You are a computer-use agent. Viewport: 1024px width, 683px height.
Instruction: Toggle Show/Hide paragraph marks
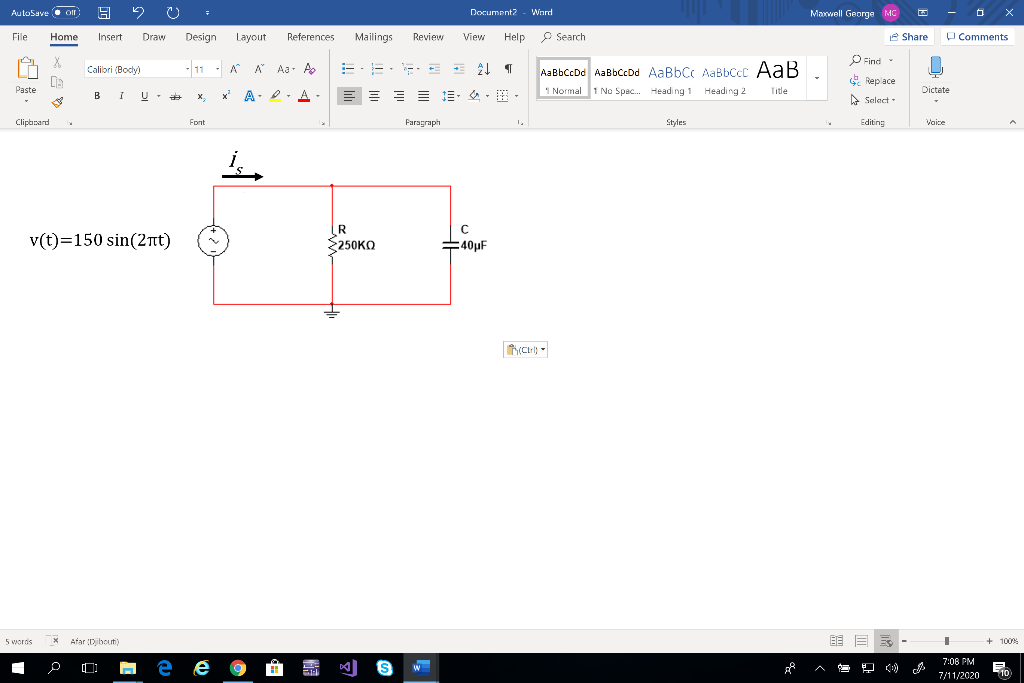tap(508, 69)
